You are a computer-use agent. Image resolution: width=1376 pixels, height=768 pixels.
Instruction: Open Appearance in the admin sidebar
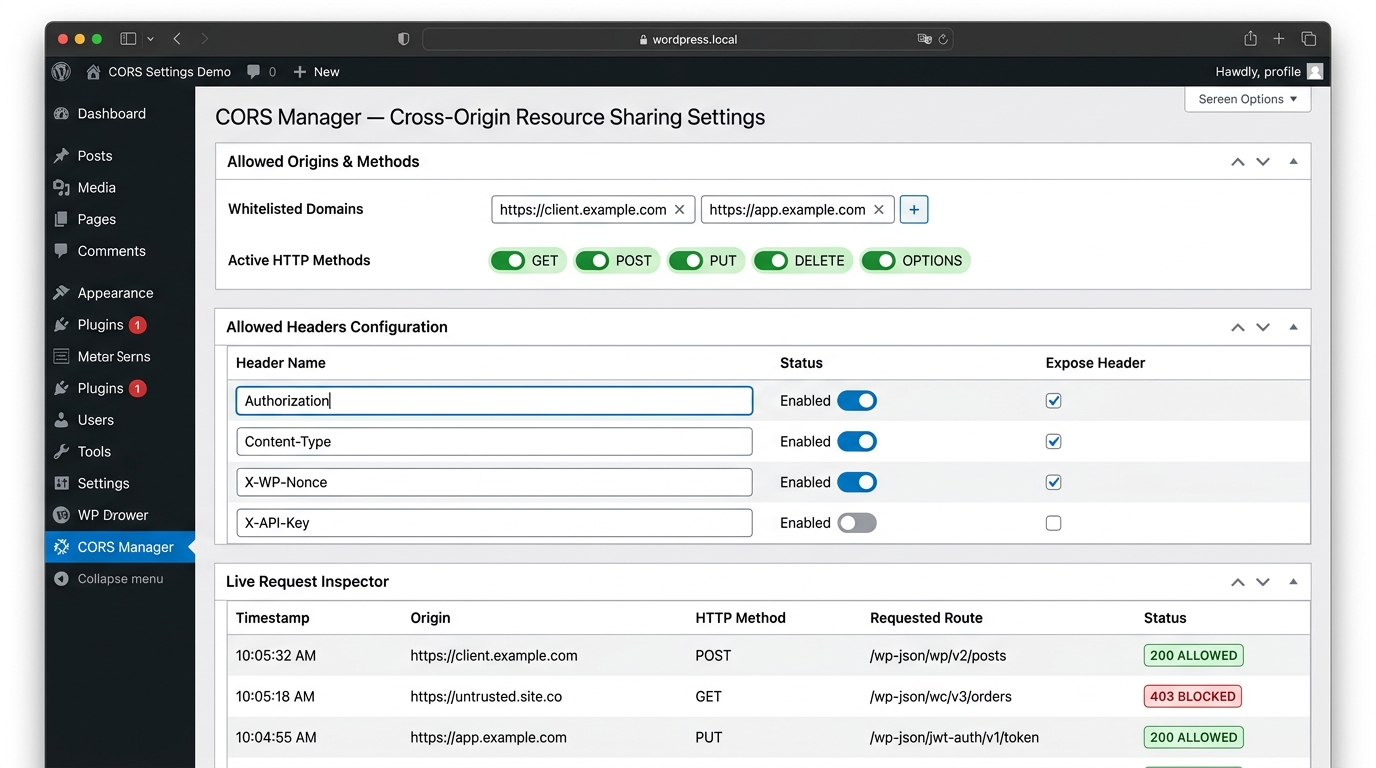[115, 293]
